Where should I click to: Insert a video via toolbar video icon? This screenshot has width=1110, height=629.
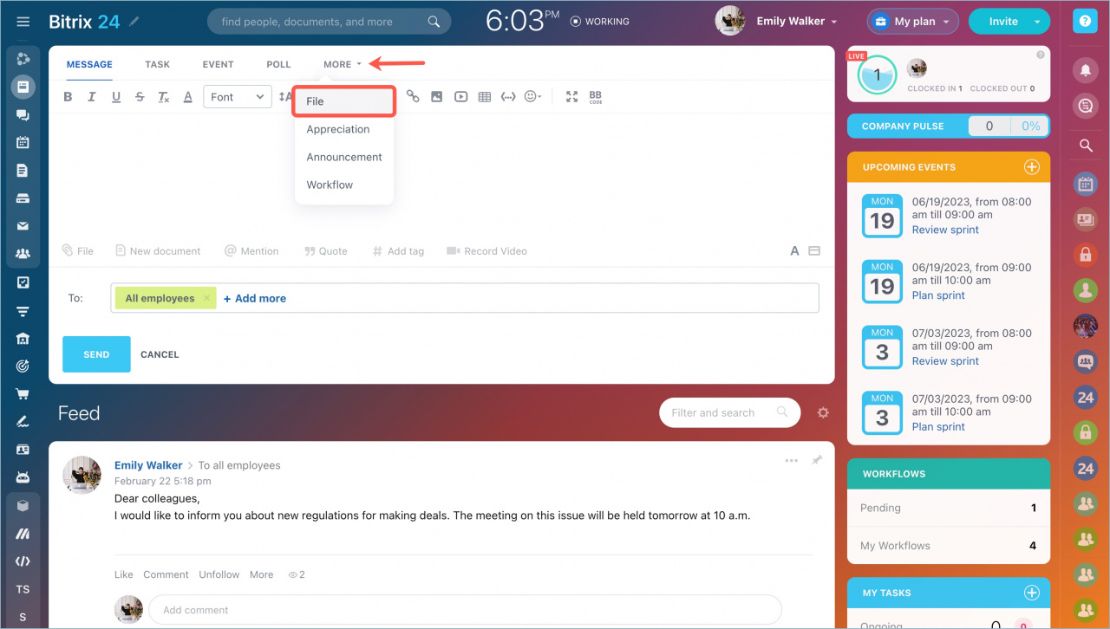[461, 96]
